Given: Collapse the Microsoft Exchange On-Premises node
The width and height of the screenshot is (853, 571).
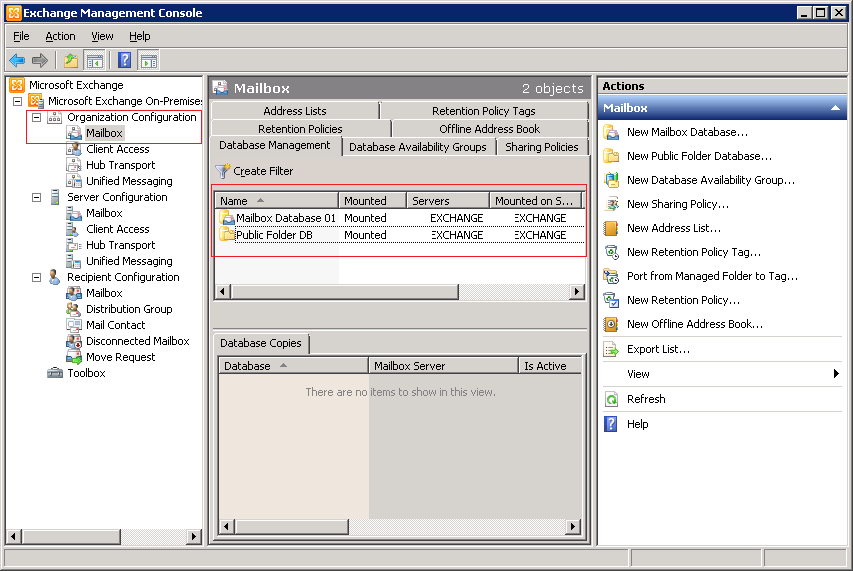Looking at the screenshot, I should (17, 101).
